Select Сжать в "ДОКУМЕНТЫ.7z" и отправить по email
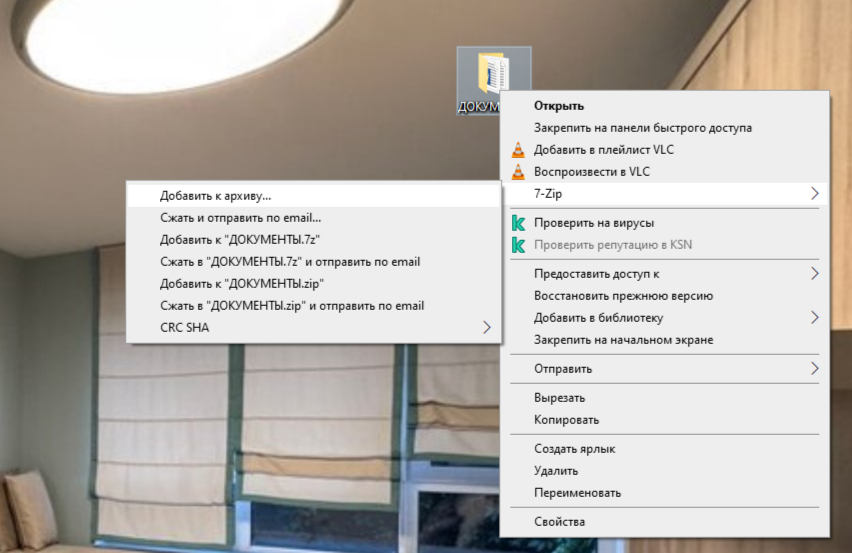 [314, 262]
